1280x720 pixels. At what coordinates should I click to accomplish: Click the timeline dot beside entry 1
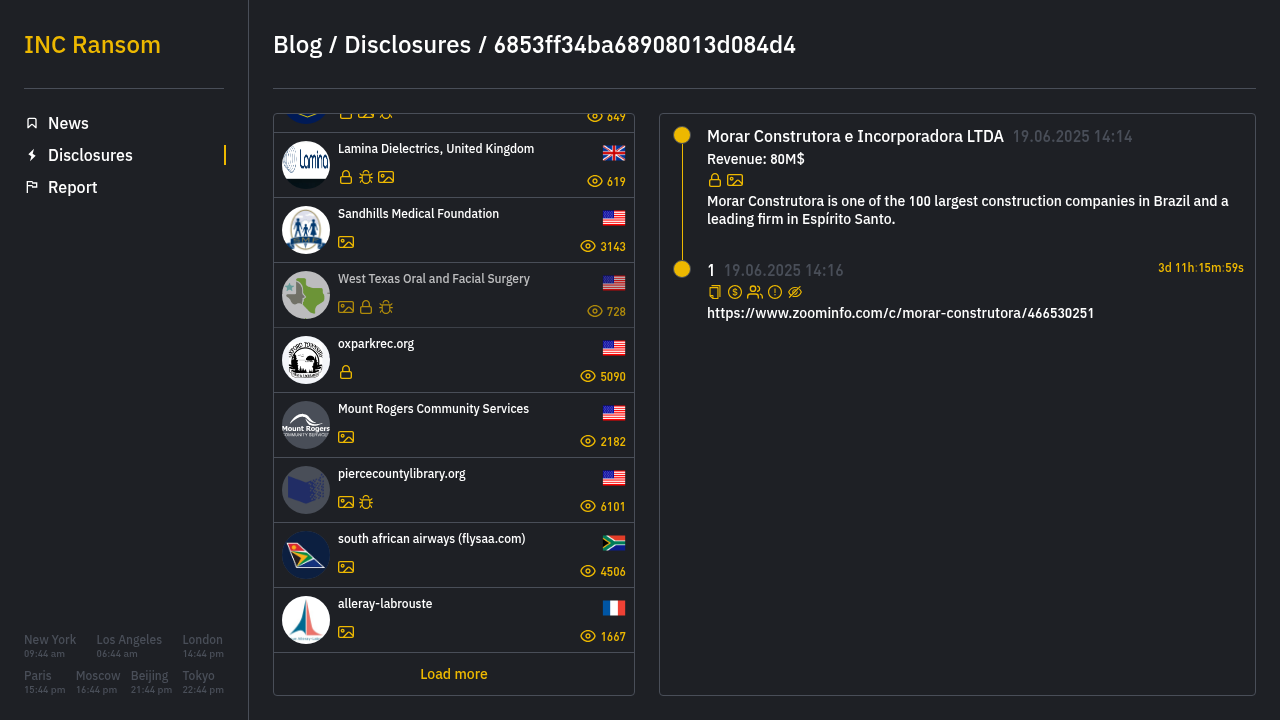click(682, 269)
